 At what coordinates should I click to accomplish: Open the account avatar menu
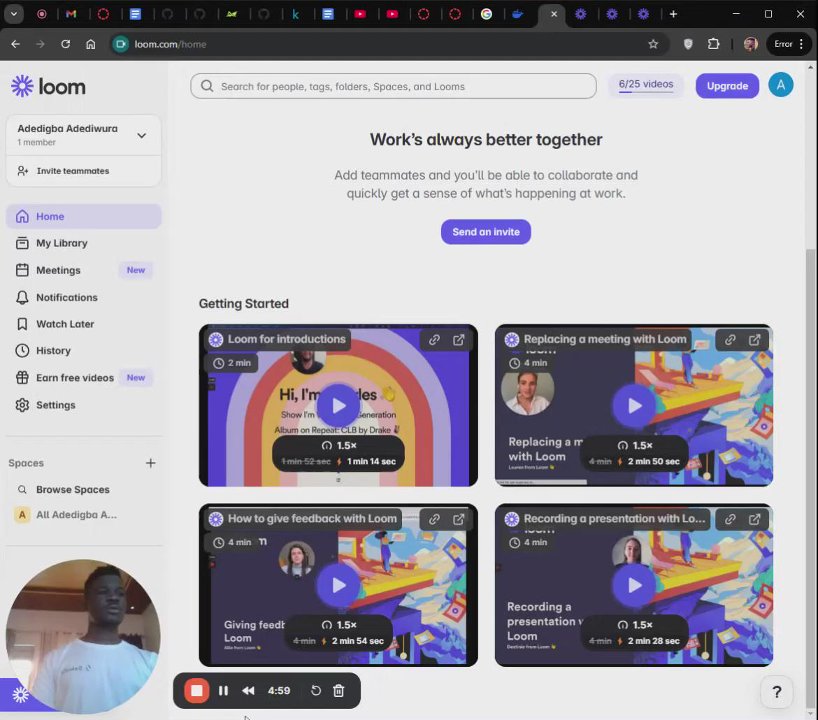(x=780, y=85)
